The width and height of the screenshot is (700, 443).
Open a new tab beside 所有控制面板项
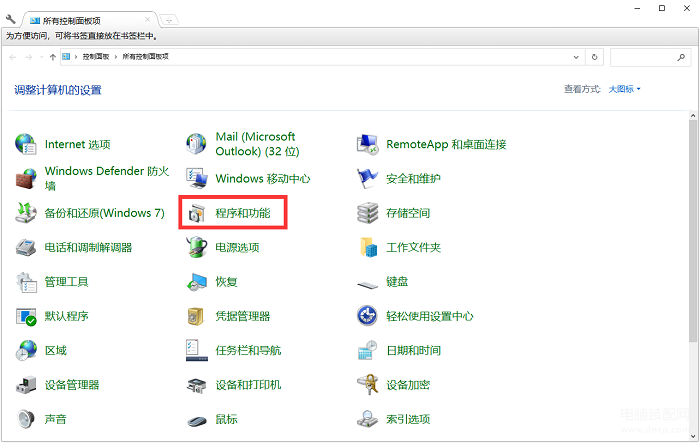coord(169,19)
